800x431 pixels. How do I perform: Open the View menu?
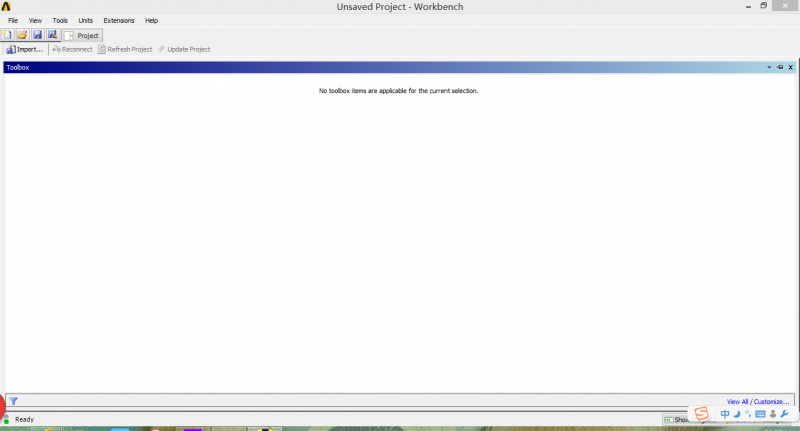pos(35,20)
